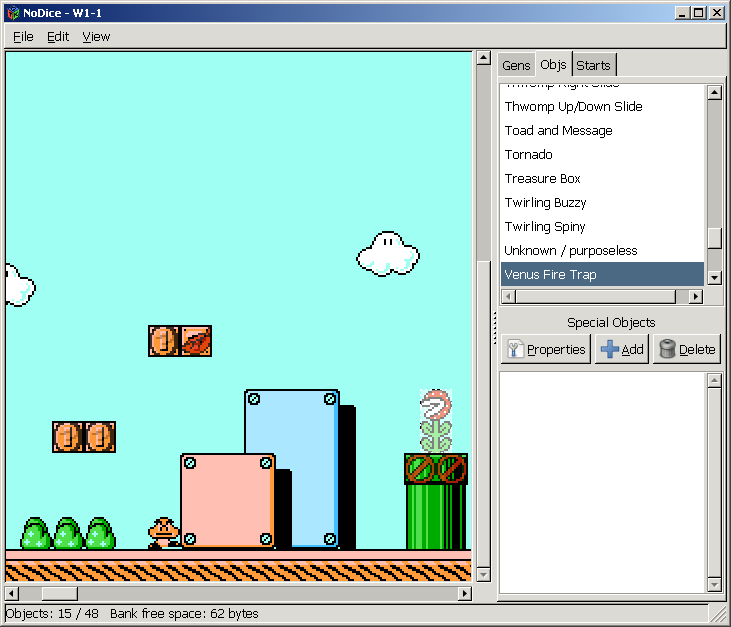Close the NoDice window
This screenshot has height=627, width=731.
pyautogui.click(x=717, y=13)
